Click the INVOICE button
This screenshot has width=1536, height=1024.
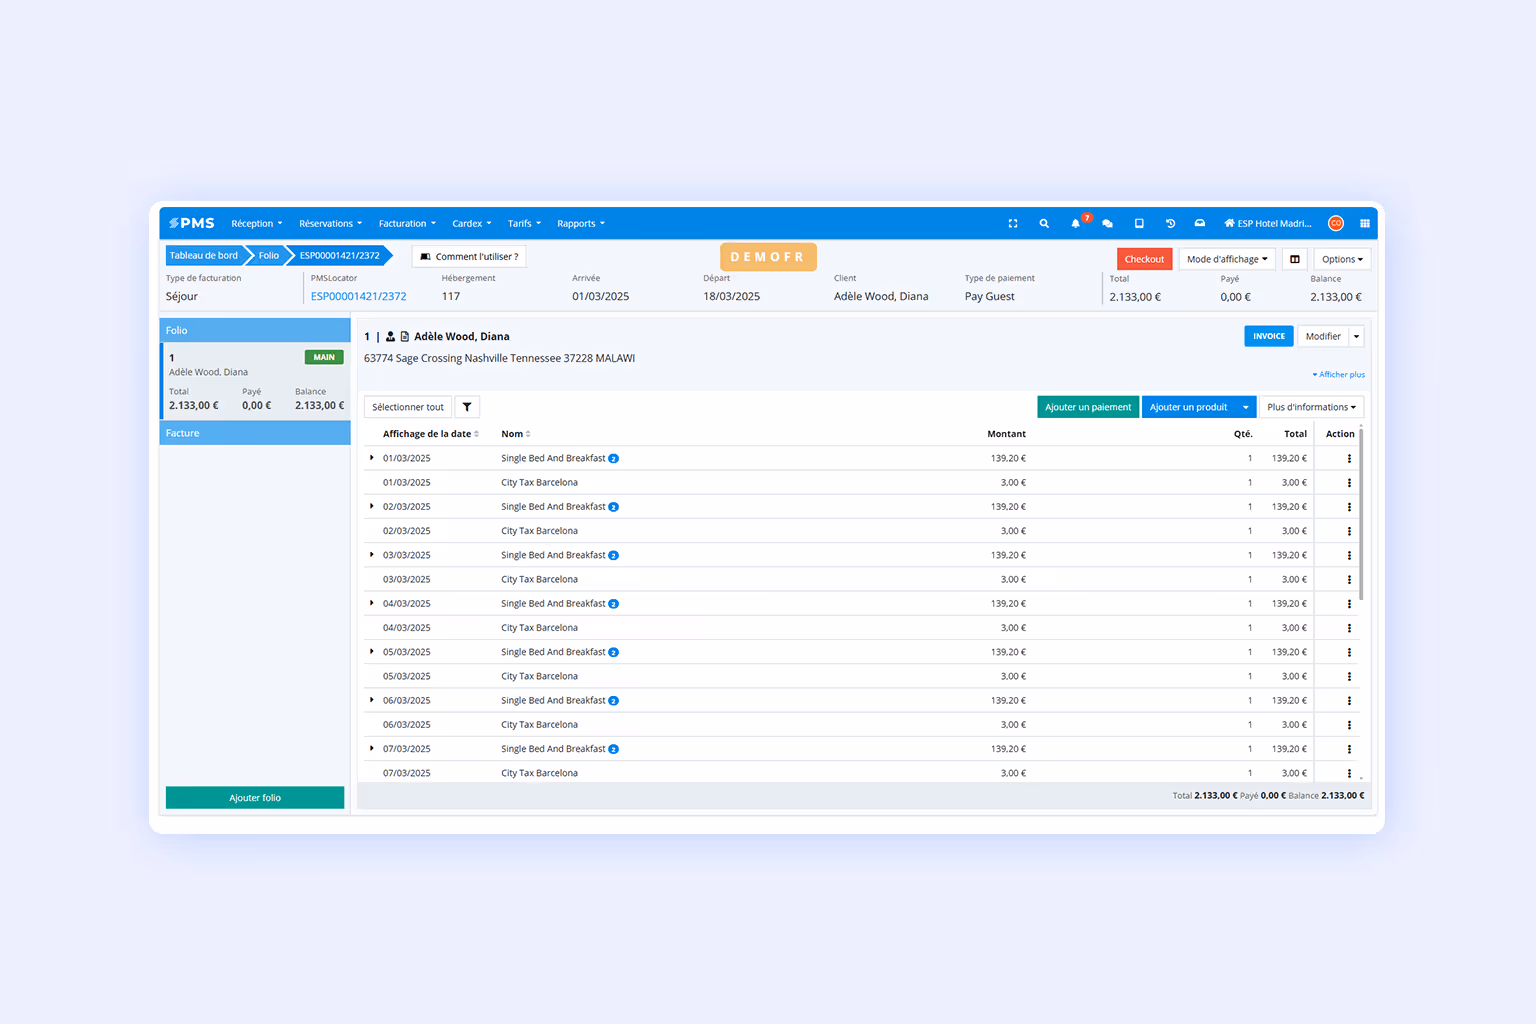point(1269,337)
